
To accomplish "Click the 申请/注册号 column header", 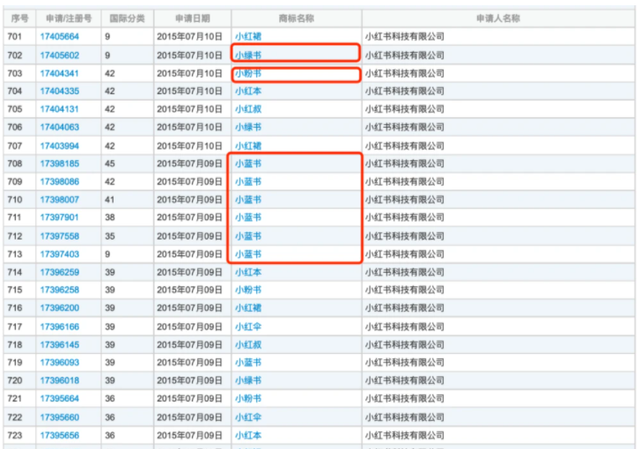I will click(68, 18).
